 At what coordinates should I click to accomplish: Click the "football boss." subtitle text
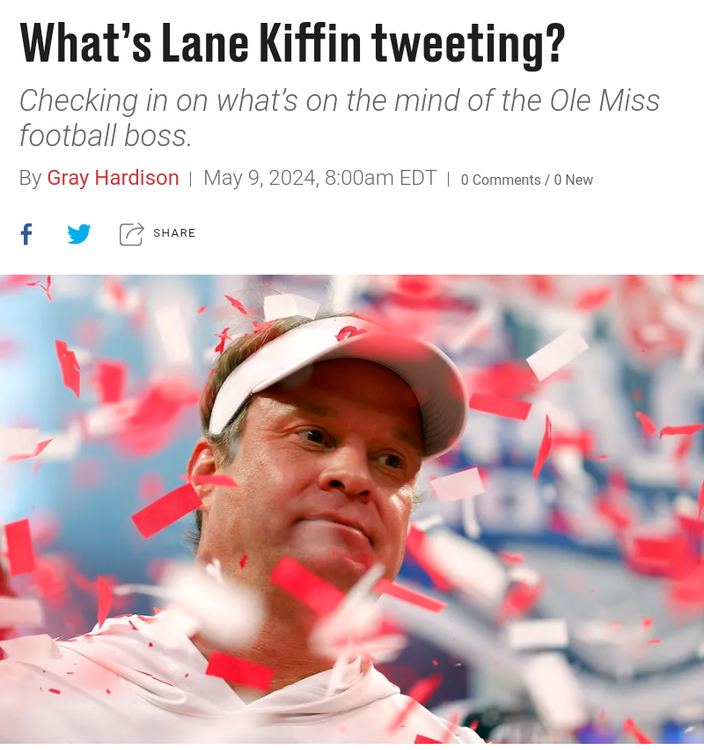point(105,135)
